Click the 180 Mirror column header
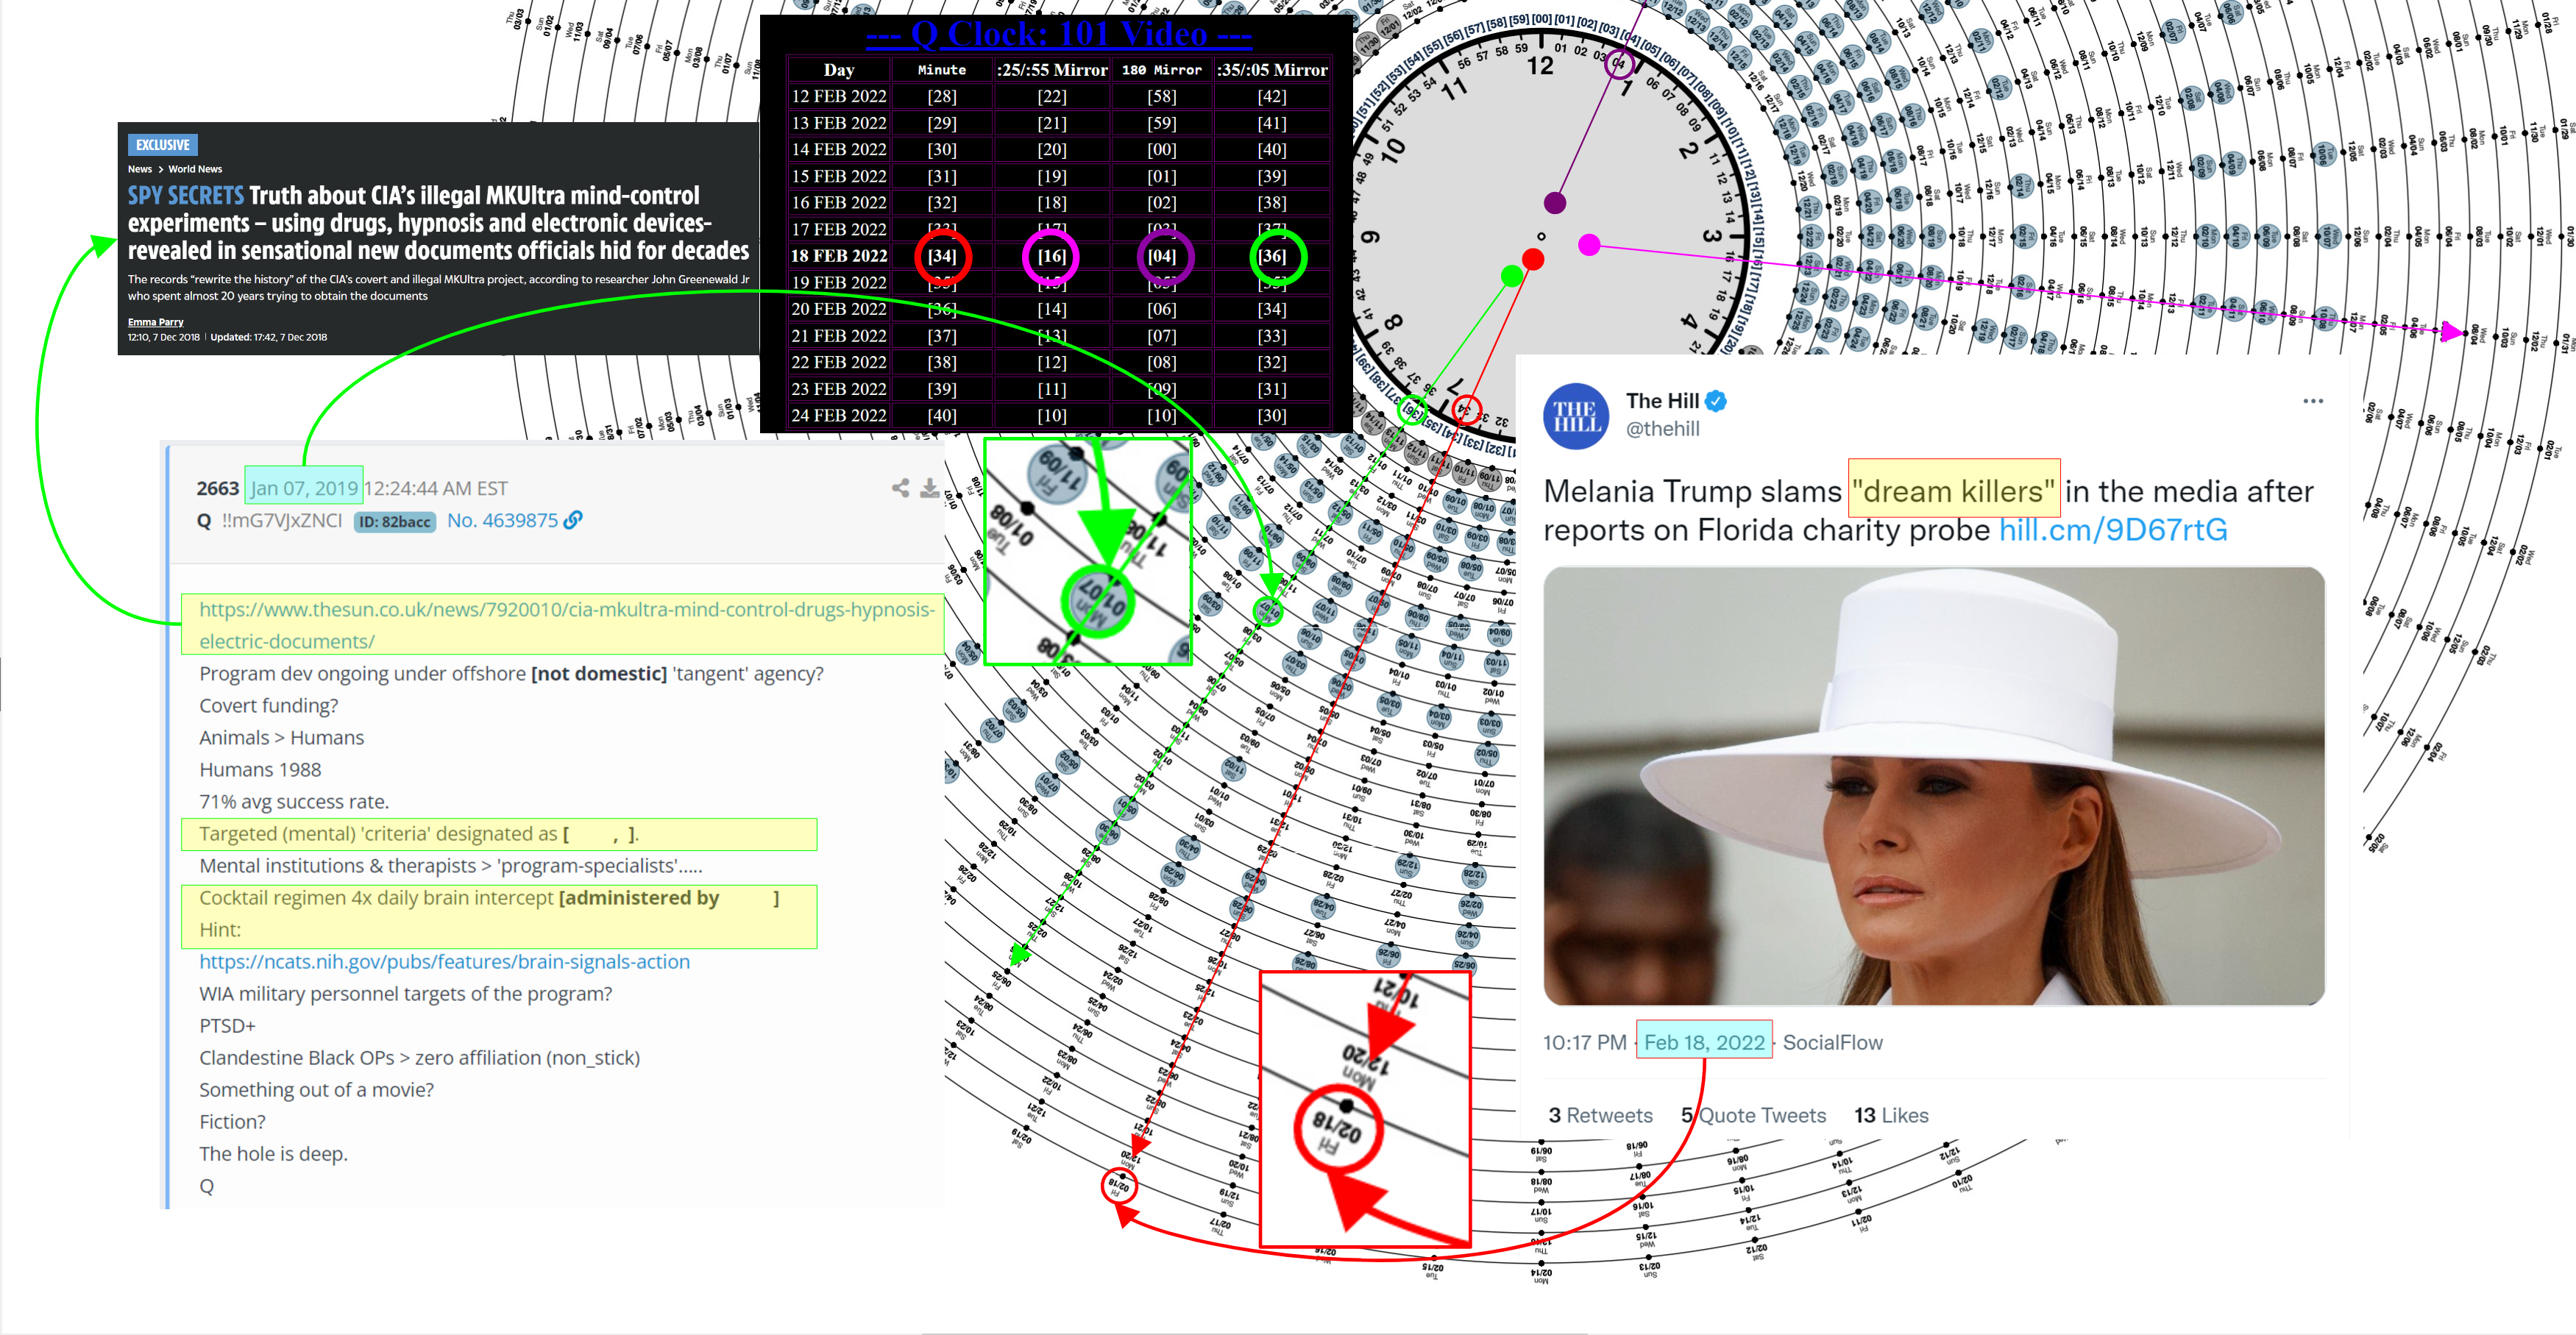 tap(1162, 70)
